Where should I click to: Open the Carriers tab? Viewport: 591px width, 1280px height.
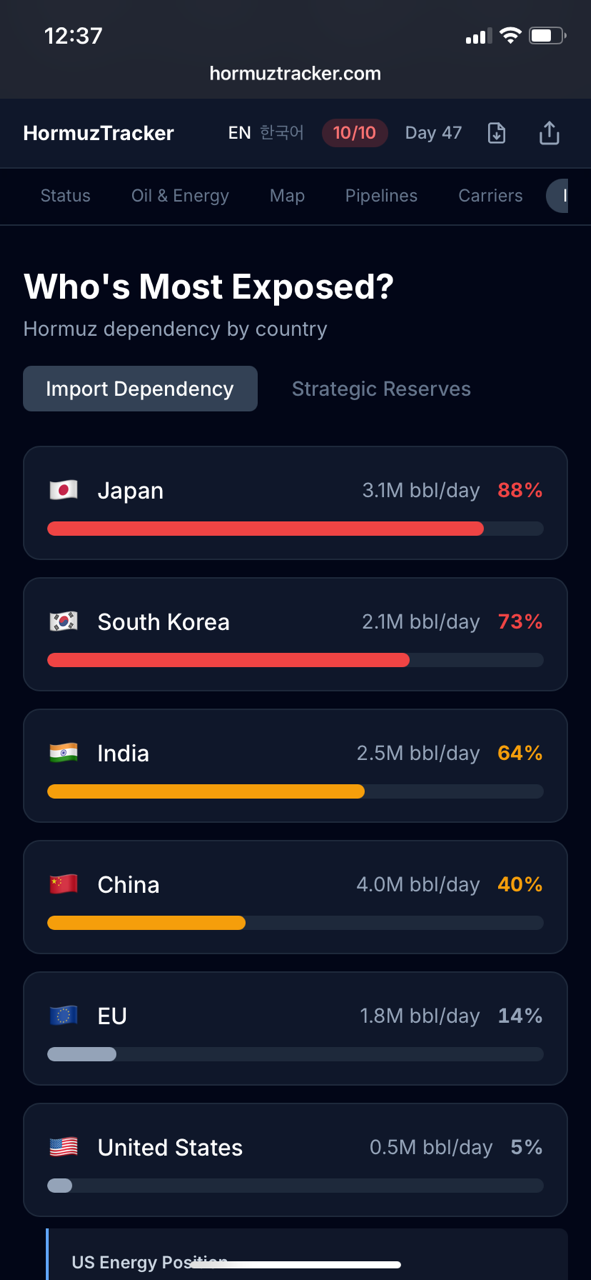[490, 196]
